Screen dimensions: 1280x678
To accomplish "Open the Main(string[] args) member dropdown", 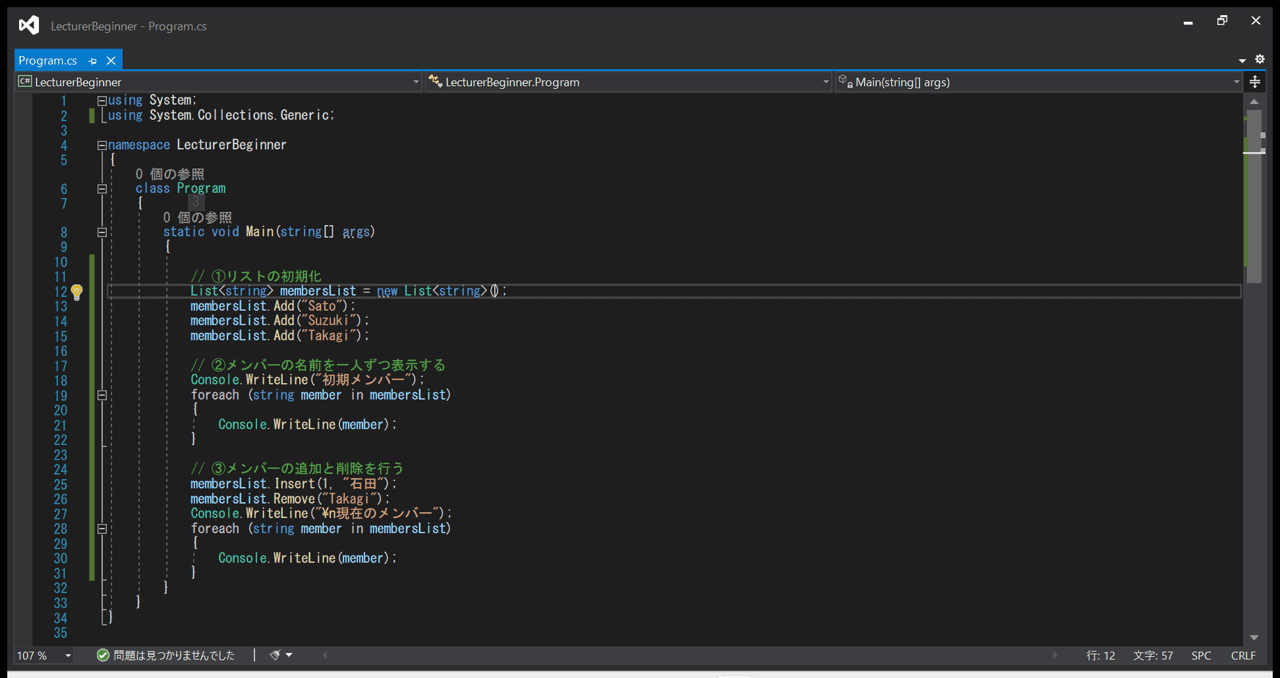I will pyautogui.click(x=1236, y=82).
